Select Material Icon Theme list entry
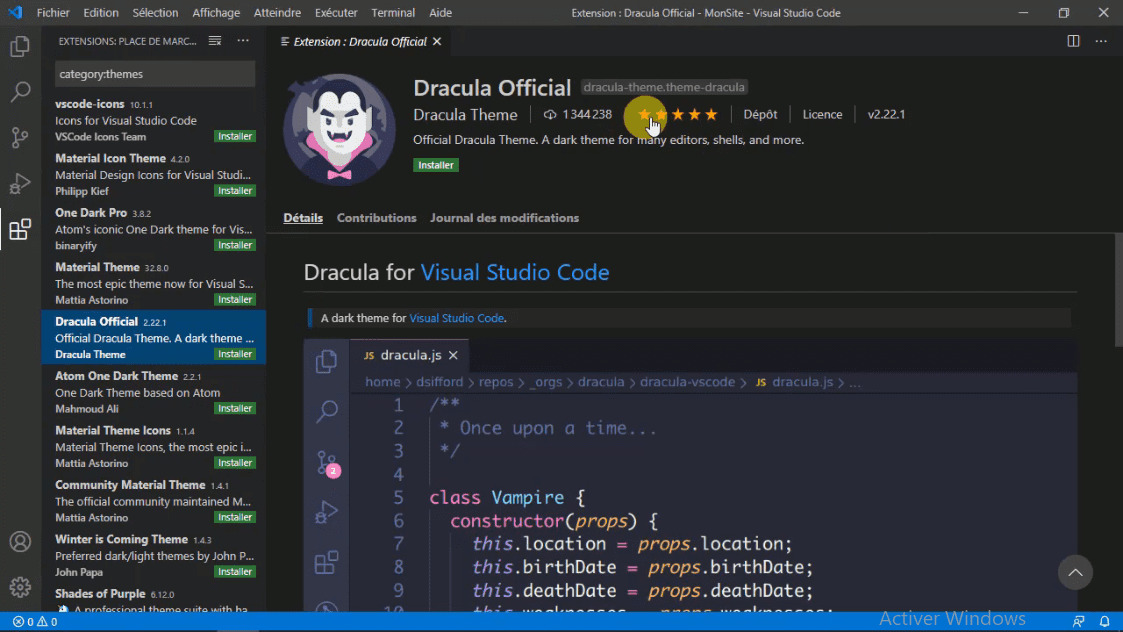 (154, 174)
